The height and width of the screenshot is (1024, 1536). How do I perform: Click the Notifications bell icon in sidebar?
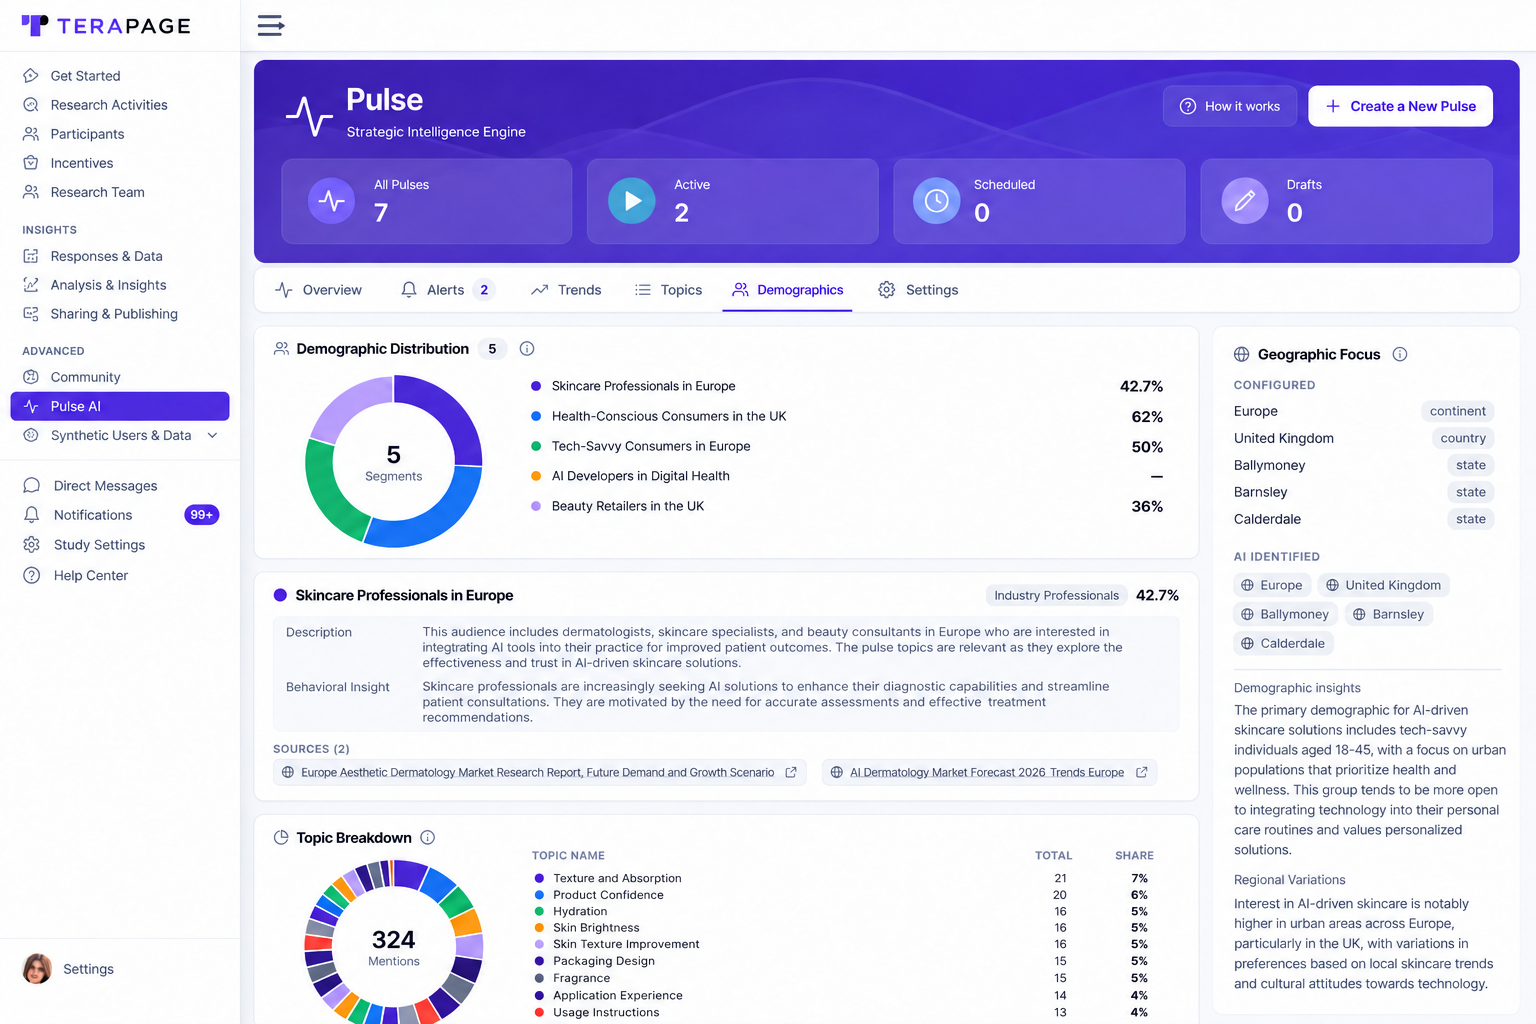pos(32,515)
